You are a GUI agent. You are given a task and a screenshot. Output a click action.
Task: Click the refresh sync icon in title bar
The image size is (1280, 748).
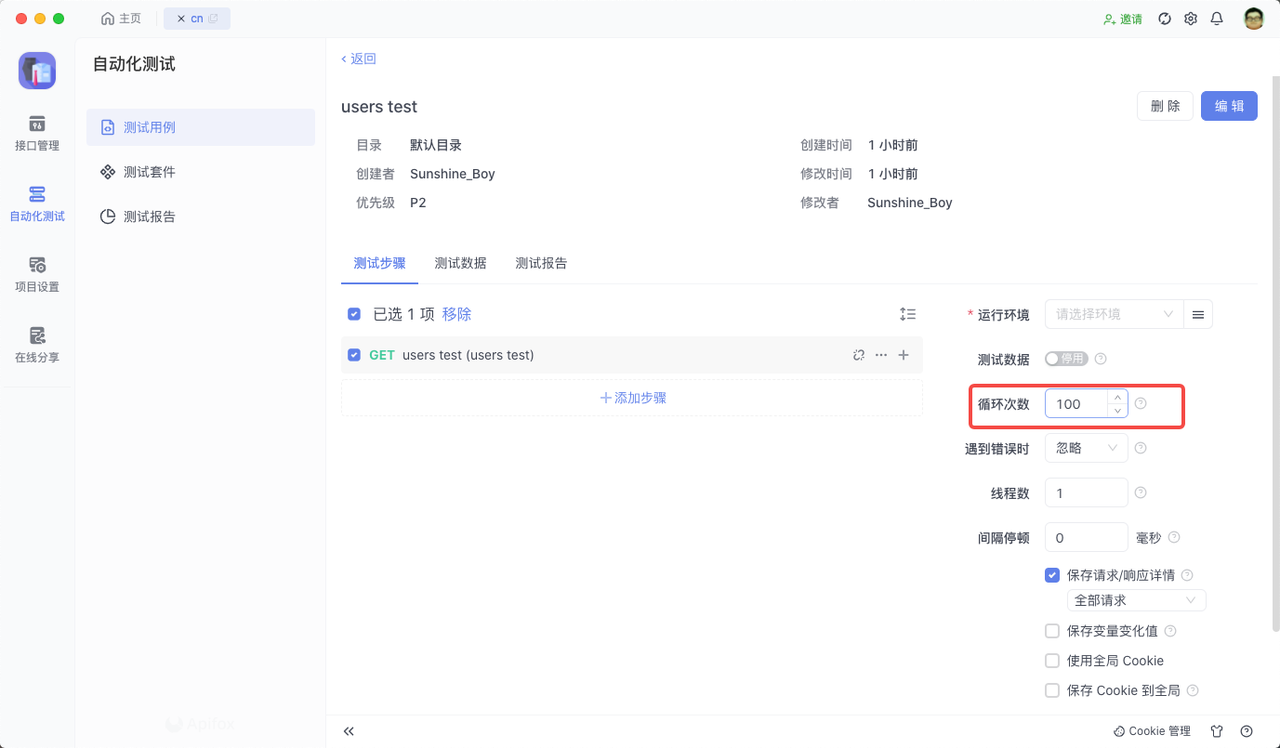coord(1164,19)
